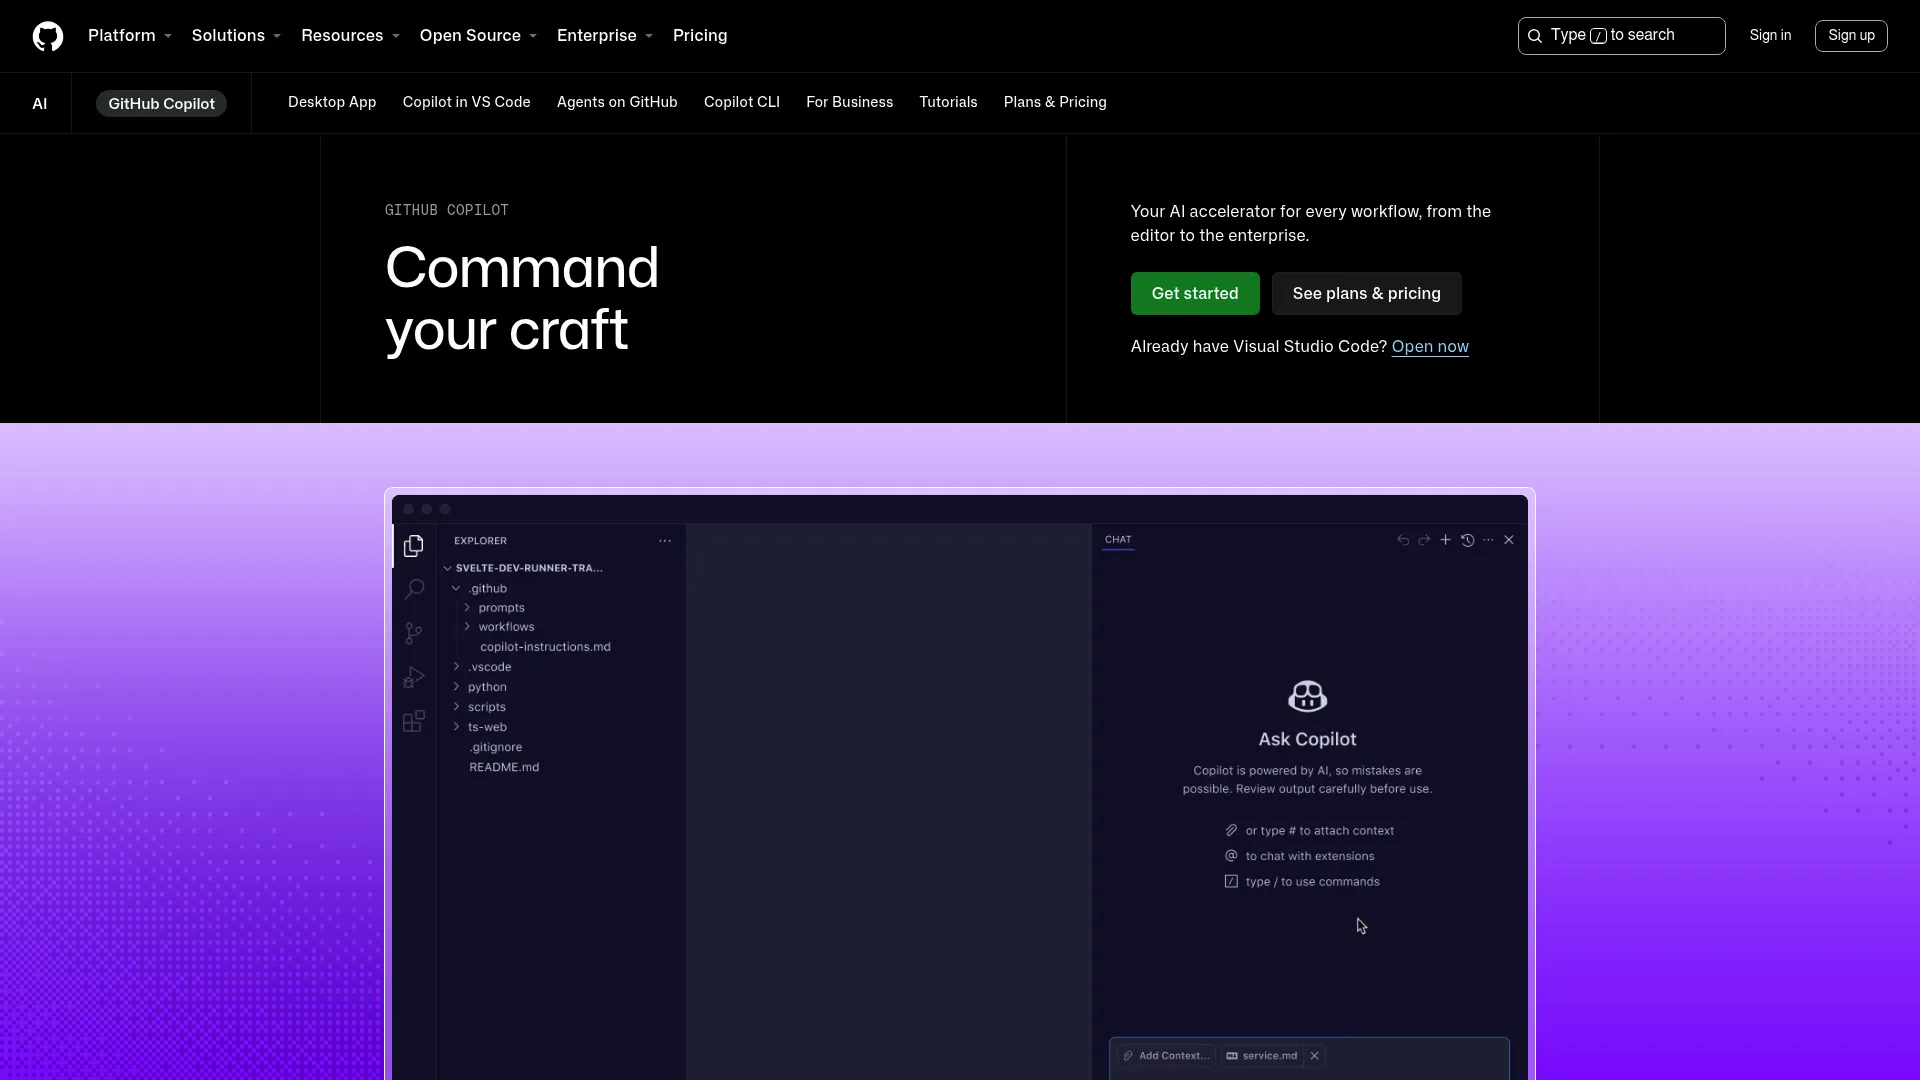Click the EXPLORER panel title

(x=480, y=541)
